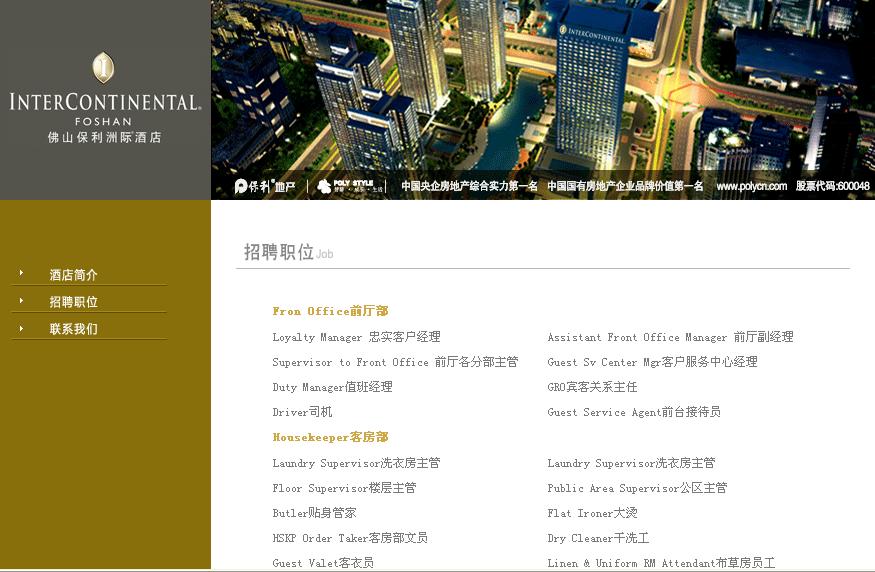
Task: Click the INTERCONTINENTAL wordmark text
Action: (105, 102)
